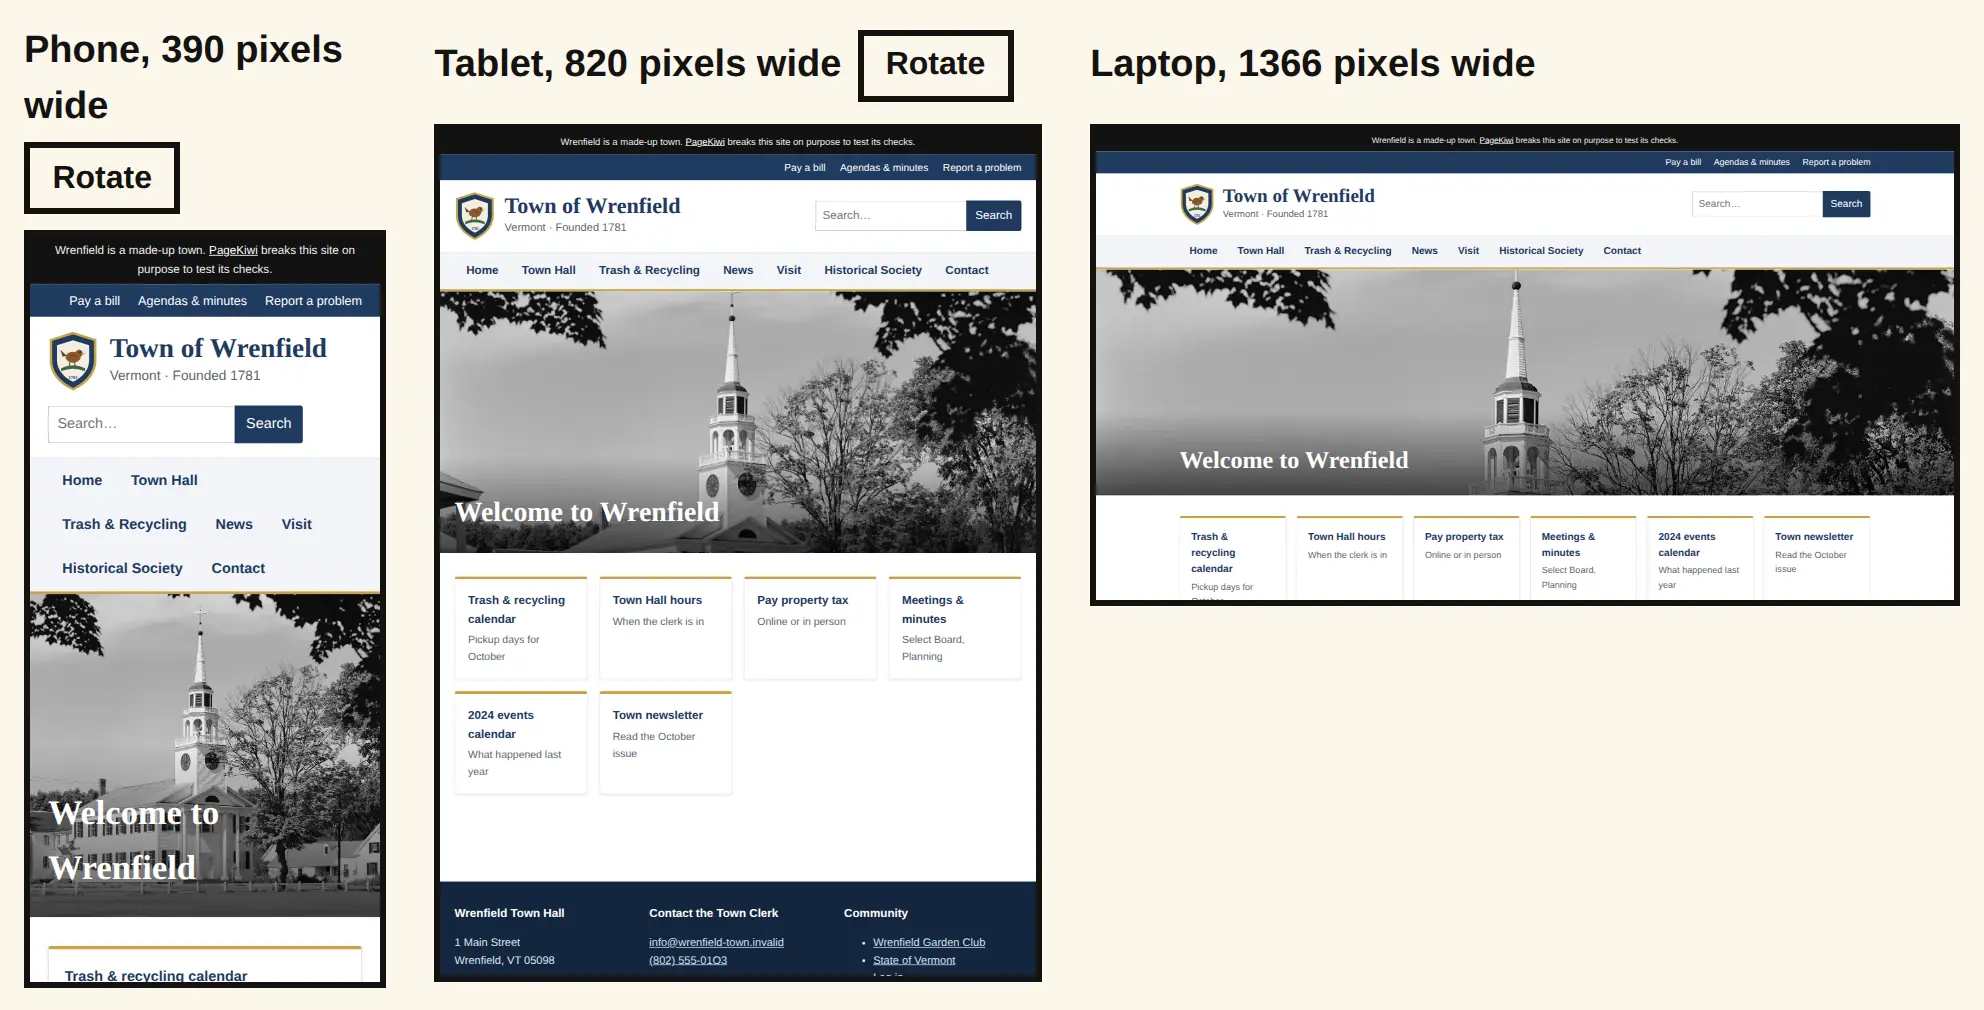Viewport: 1984px width, 1010px height.
Task: Select Home in tablet preview navigation
Action: point(482,271)
